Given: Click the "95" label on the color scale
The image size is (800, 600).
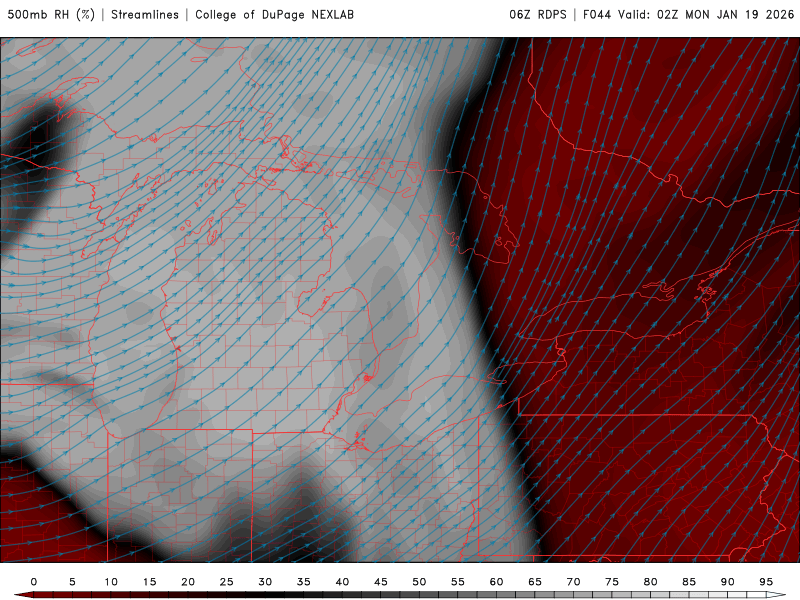Looking at the screenshot, I should 766,582.
